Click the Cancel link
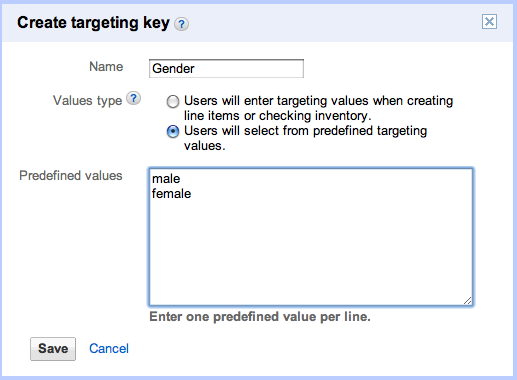Viewport: 517px width, 380px height. click(109, 349)
